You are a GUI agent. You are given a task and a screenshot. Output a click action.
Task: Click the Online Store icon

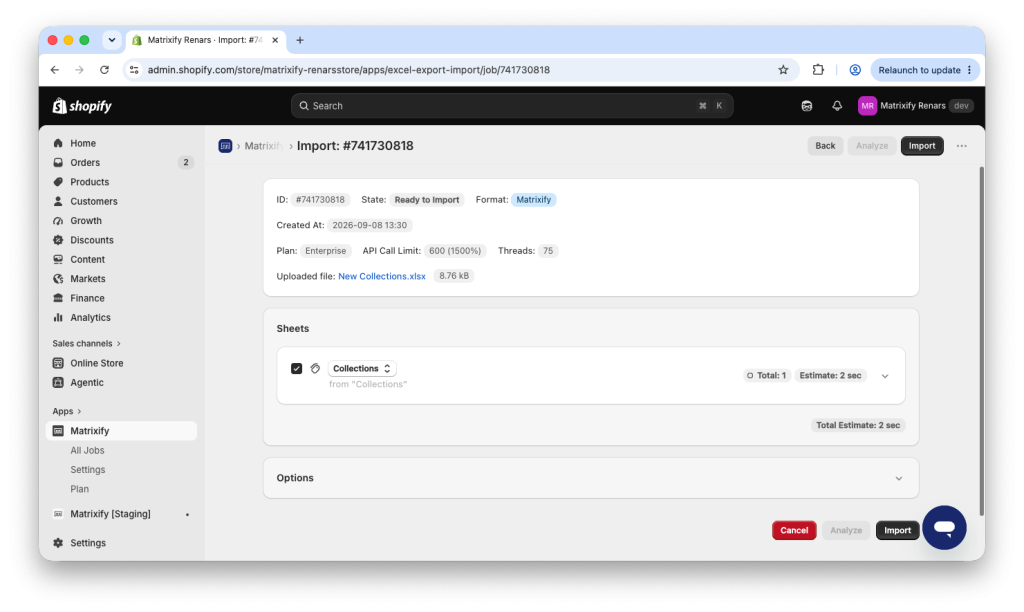point(58,363)
